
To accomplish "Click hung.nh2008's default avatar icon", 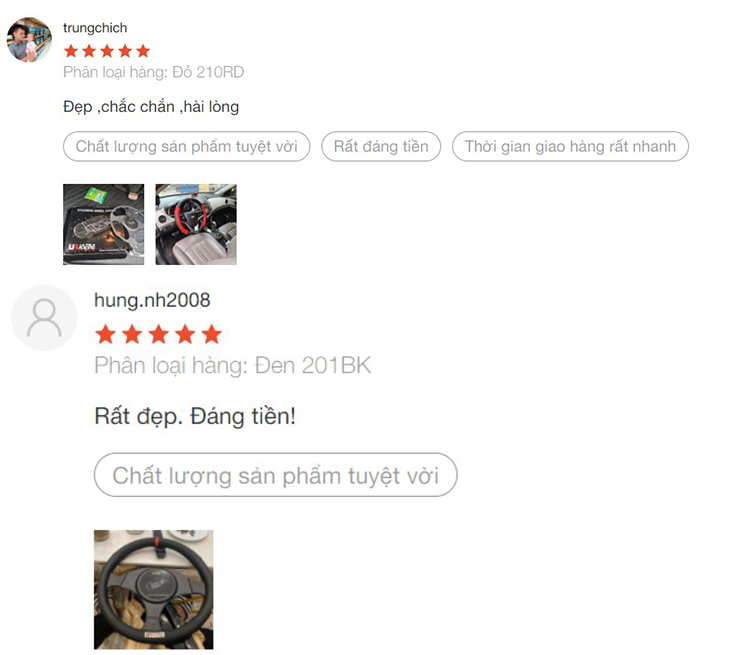I will pos(44,318).
